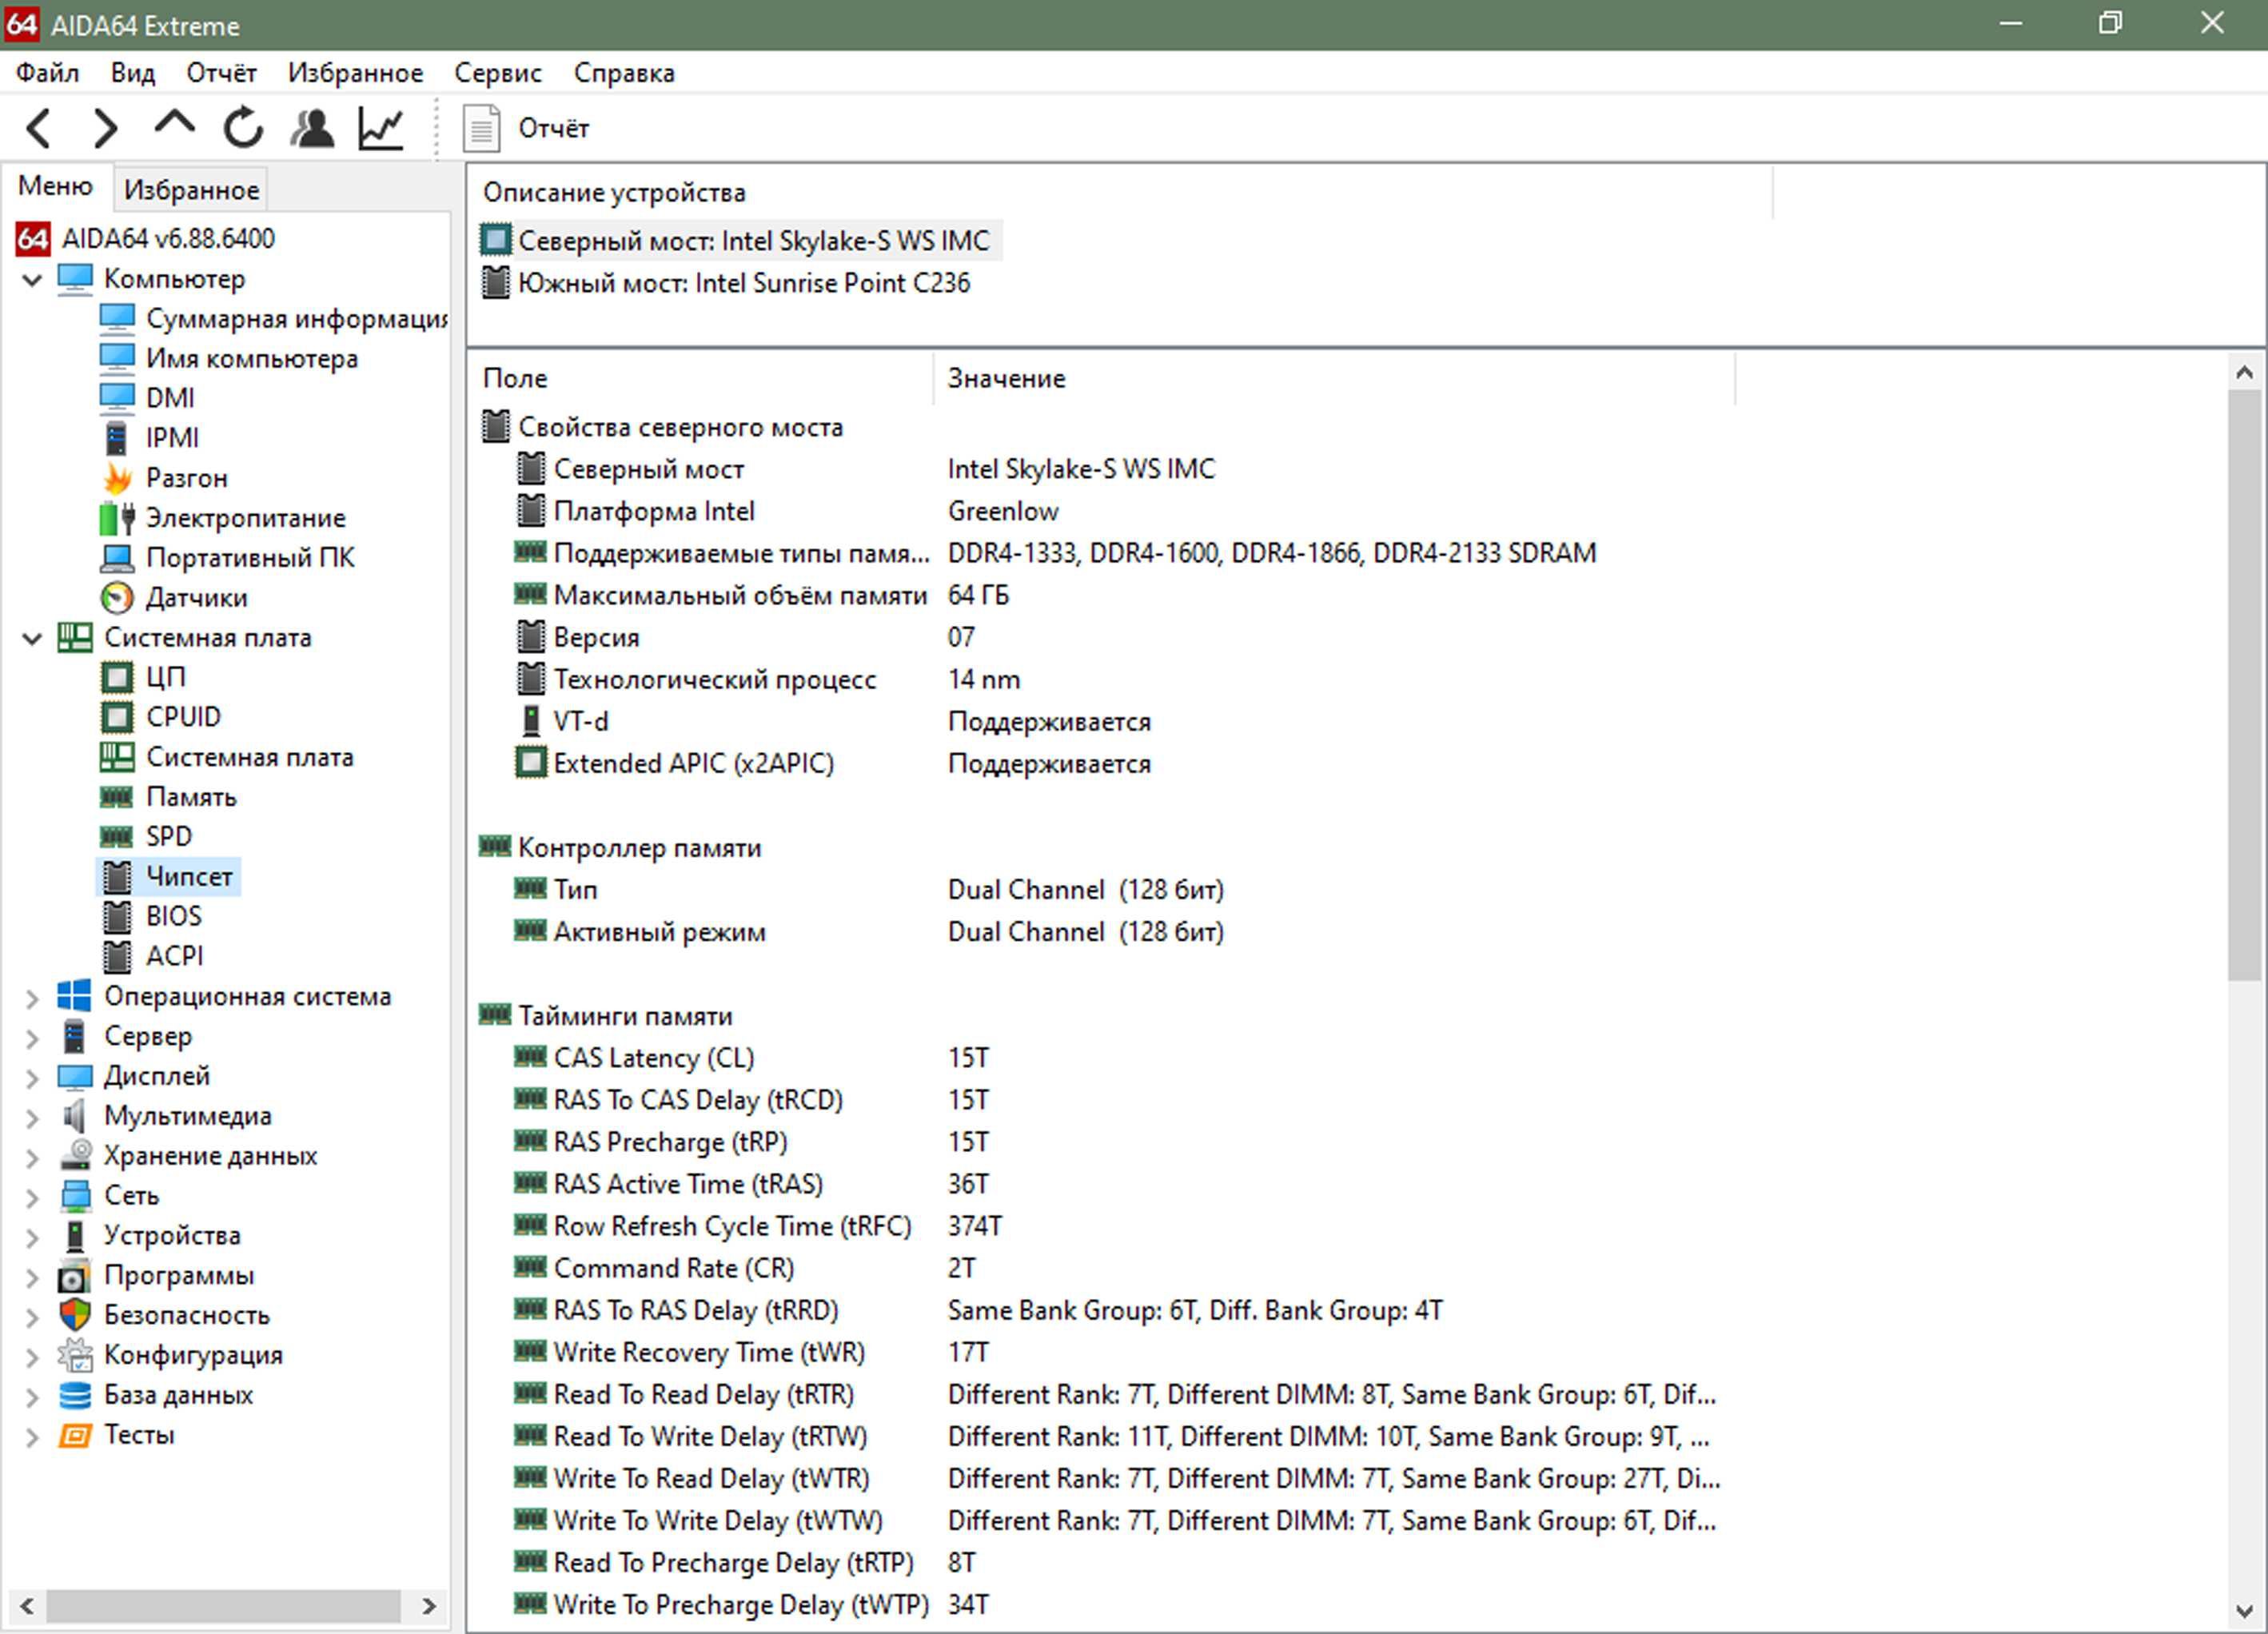Select the SPD memory tree item

[x=168, y=836]
